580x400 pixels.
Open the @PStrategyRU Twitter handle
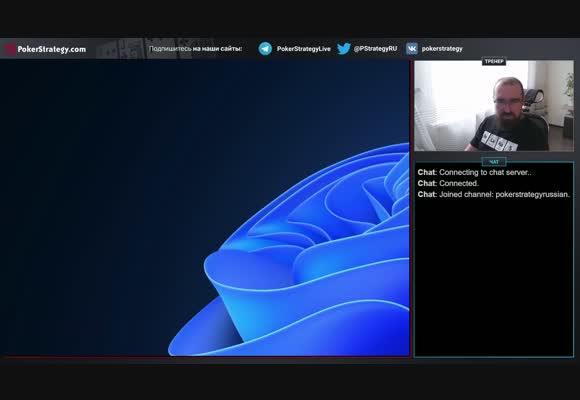click(375, 48)
